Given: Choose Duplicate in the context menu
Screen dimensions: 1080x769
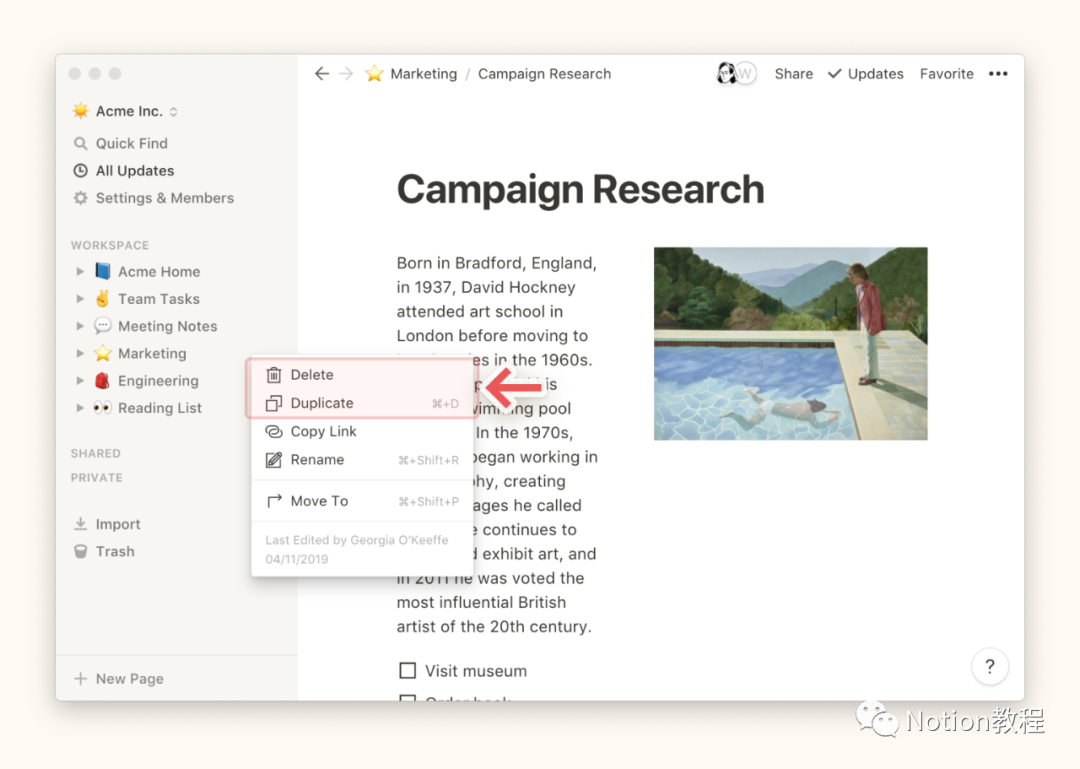Looking at the screenshot, I should pyautogui.click(x=321, y=403).
